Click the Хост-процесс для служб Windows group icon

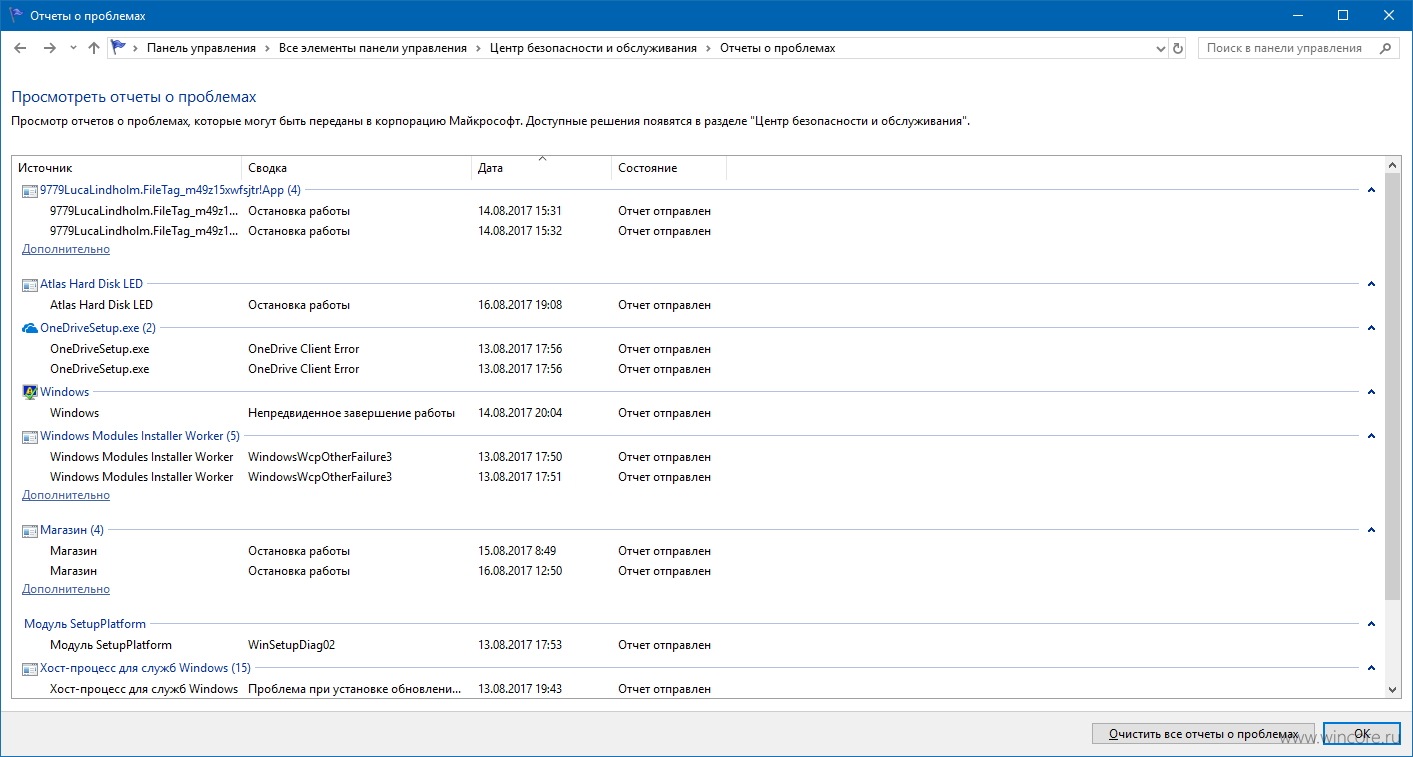click(x=29, y=669)
